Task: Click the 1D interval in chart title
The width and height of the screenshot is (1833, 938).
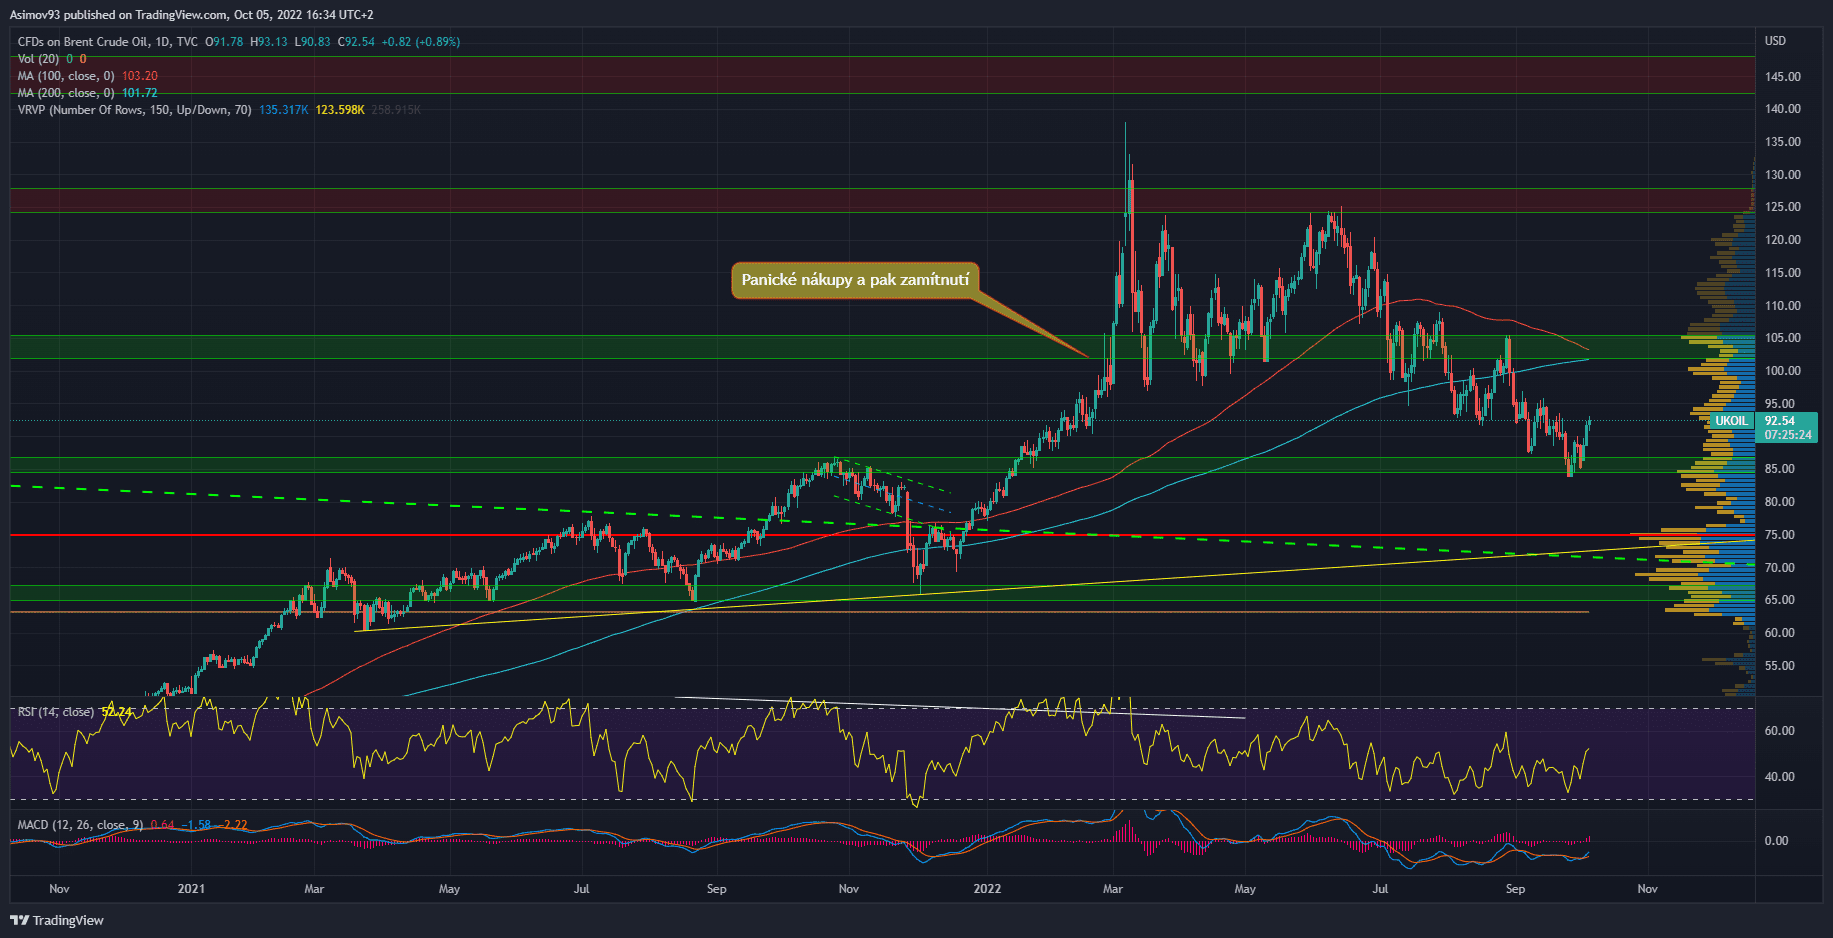Action: point(162,42)
